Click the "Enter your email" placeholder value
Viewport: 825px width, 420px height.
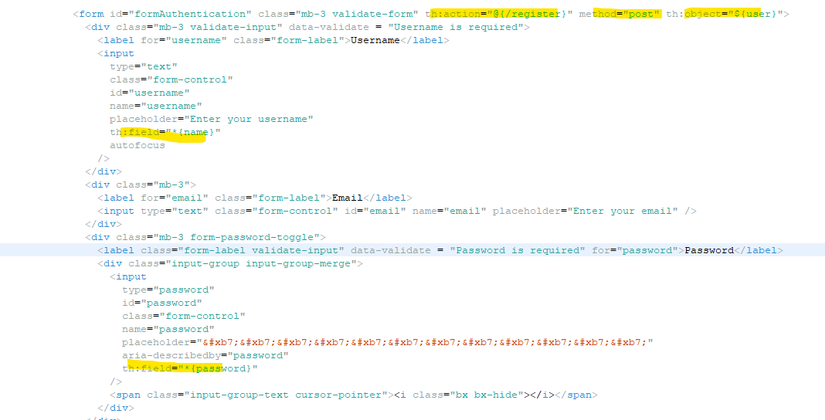point(622,211)
